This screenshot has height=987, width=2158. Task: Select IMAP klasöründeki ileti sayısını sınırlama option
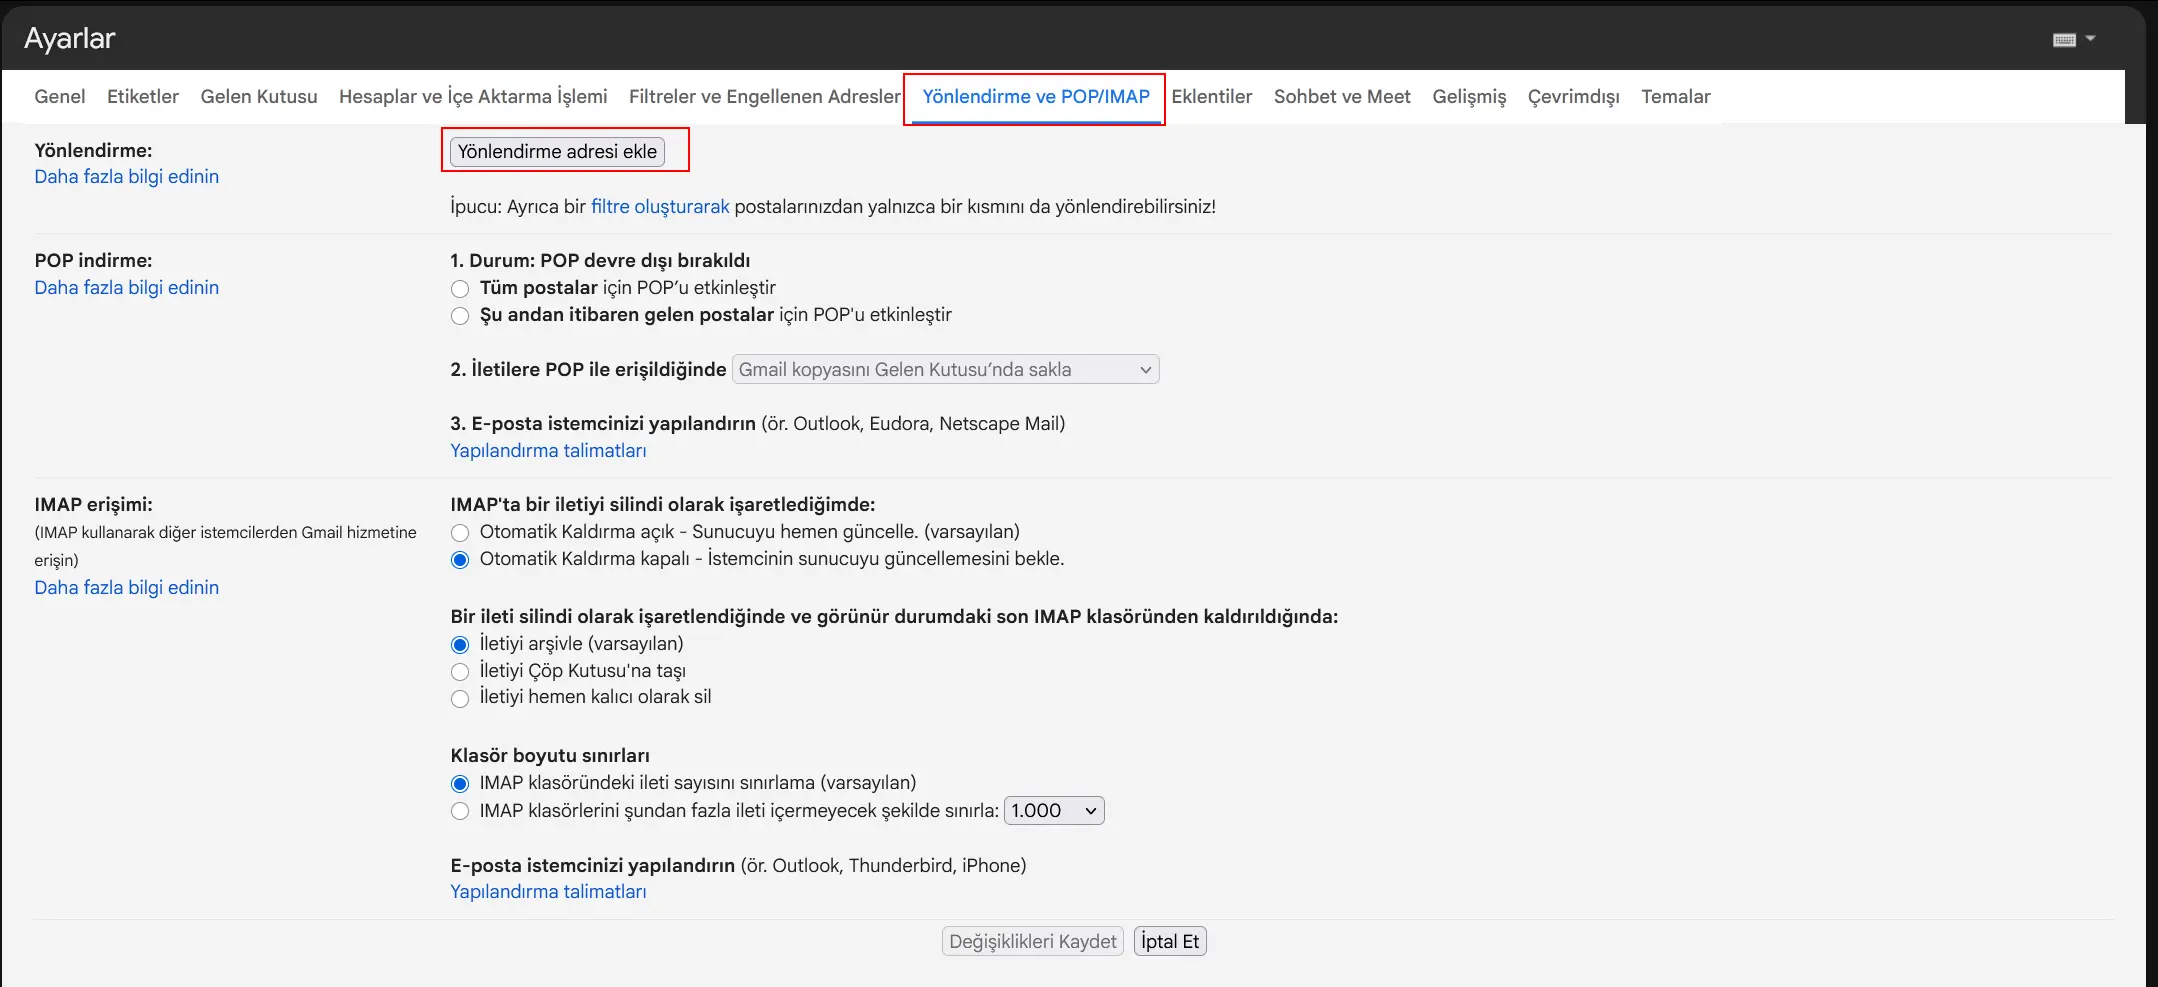[x=460, y=784]
